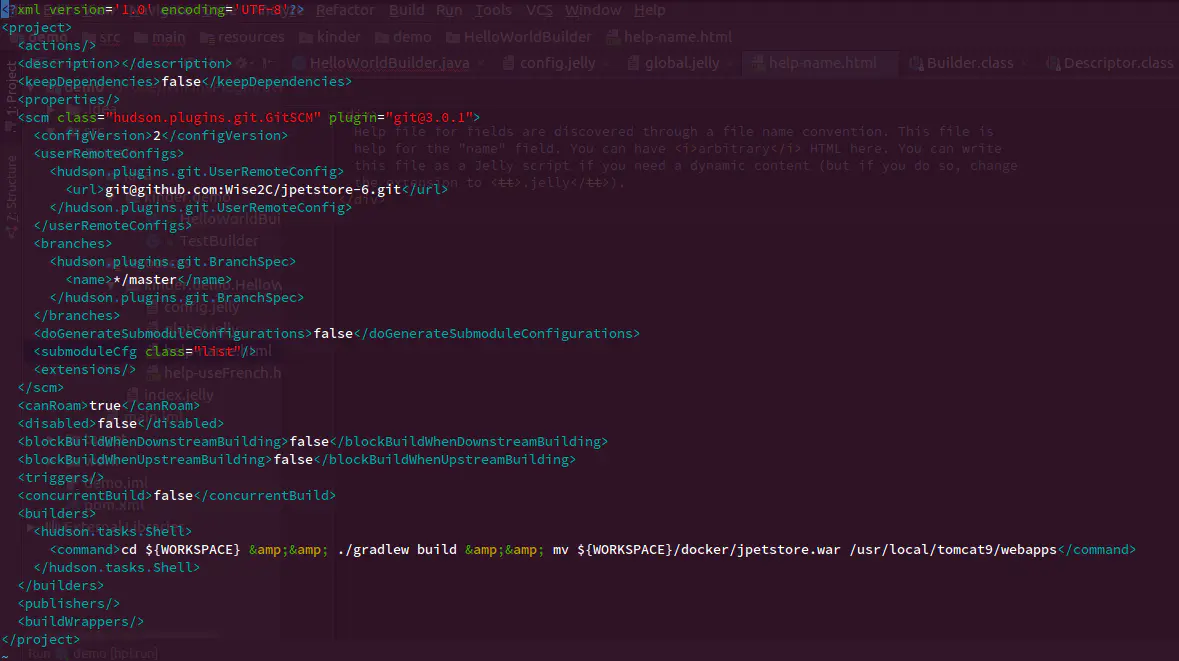The image size is (1179, 661).
Task: Switch to the HelloWorldBuilder.java editor tab
Action: (389, 63)
